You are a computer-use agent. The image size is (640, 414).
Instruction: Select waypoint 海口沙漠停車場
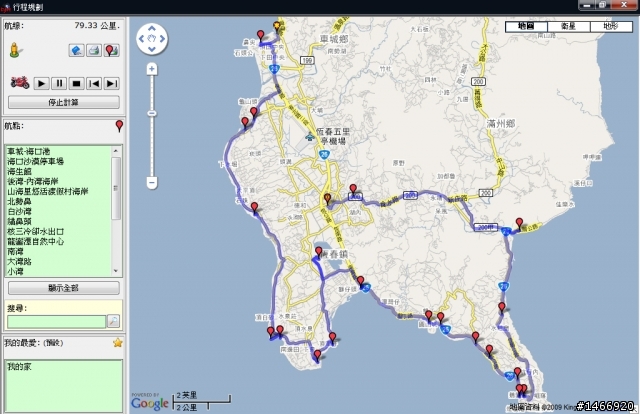tap(36, 161)
